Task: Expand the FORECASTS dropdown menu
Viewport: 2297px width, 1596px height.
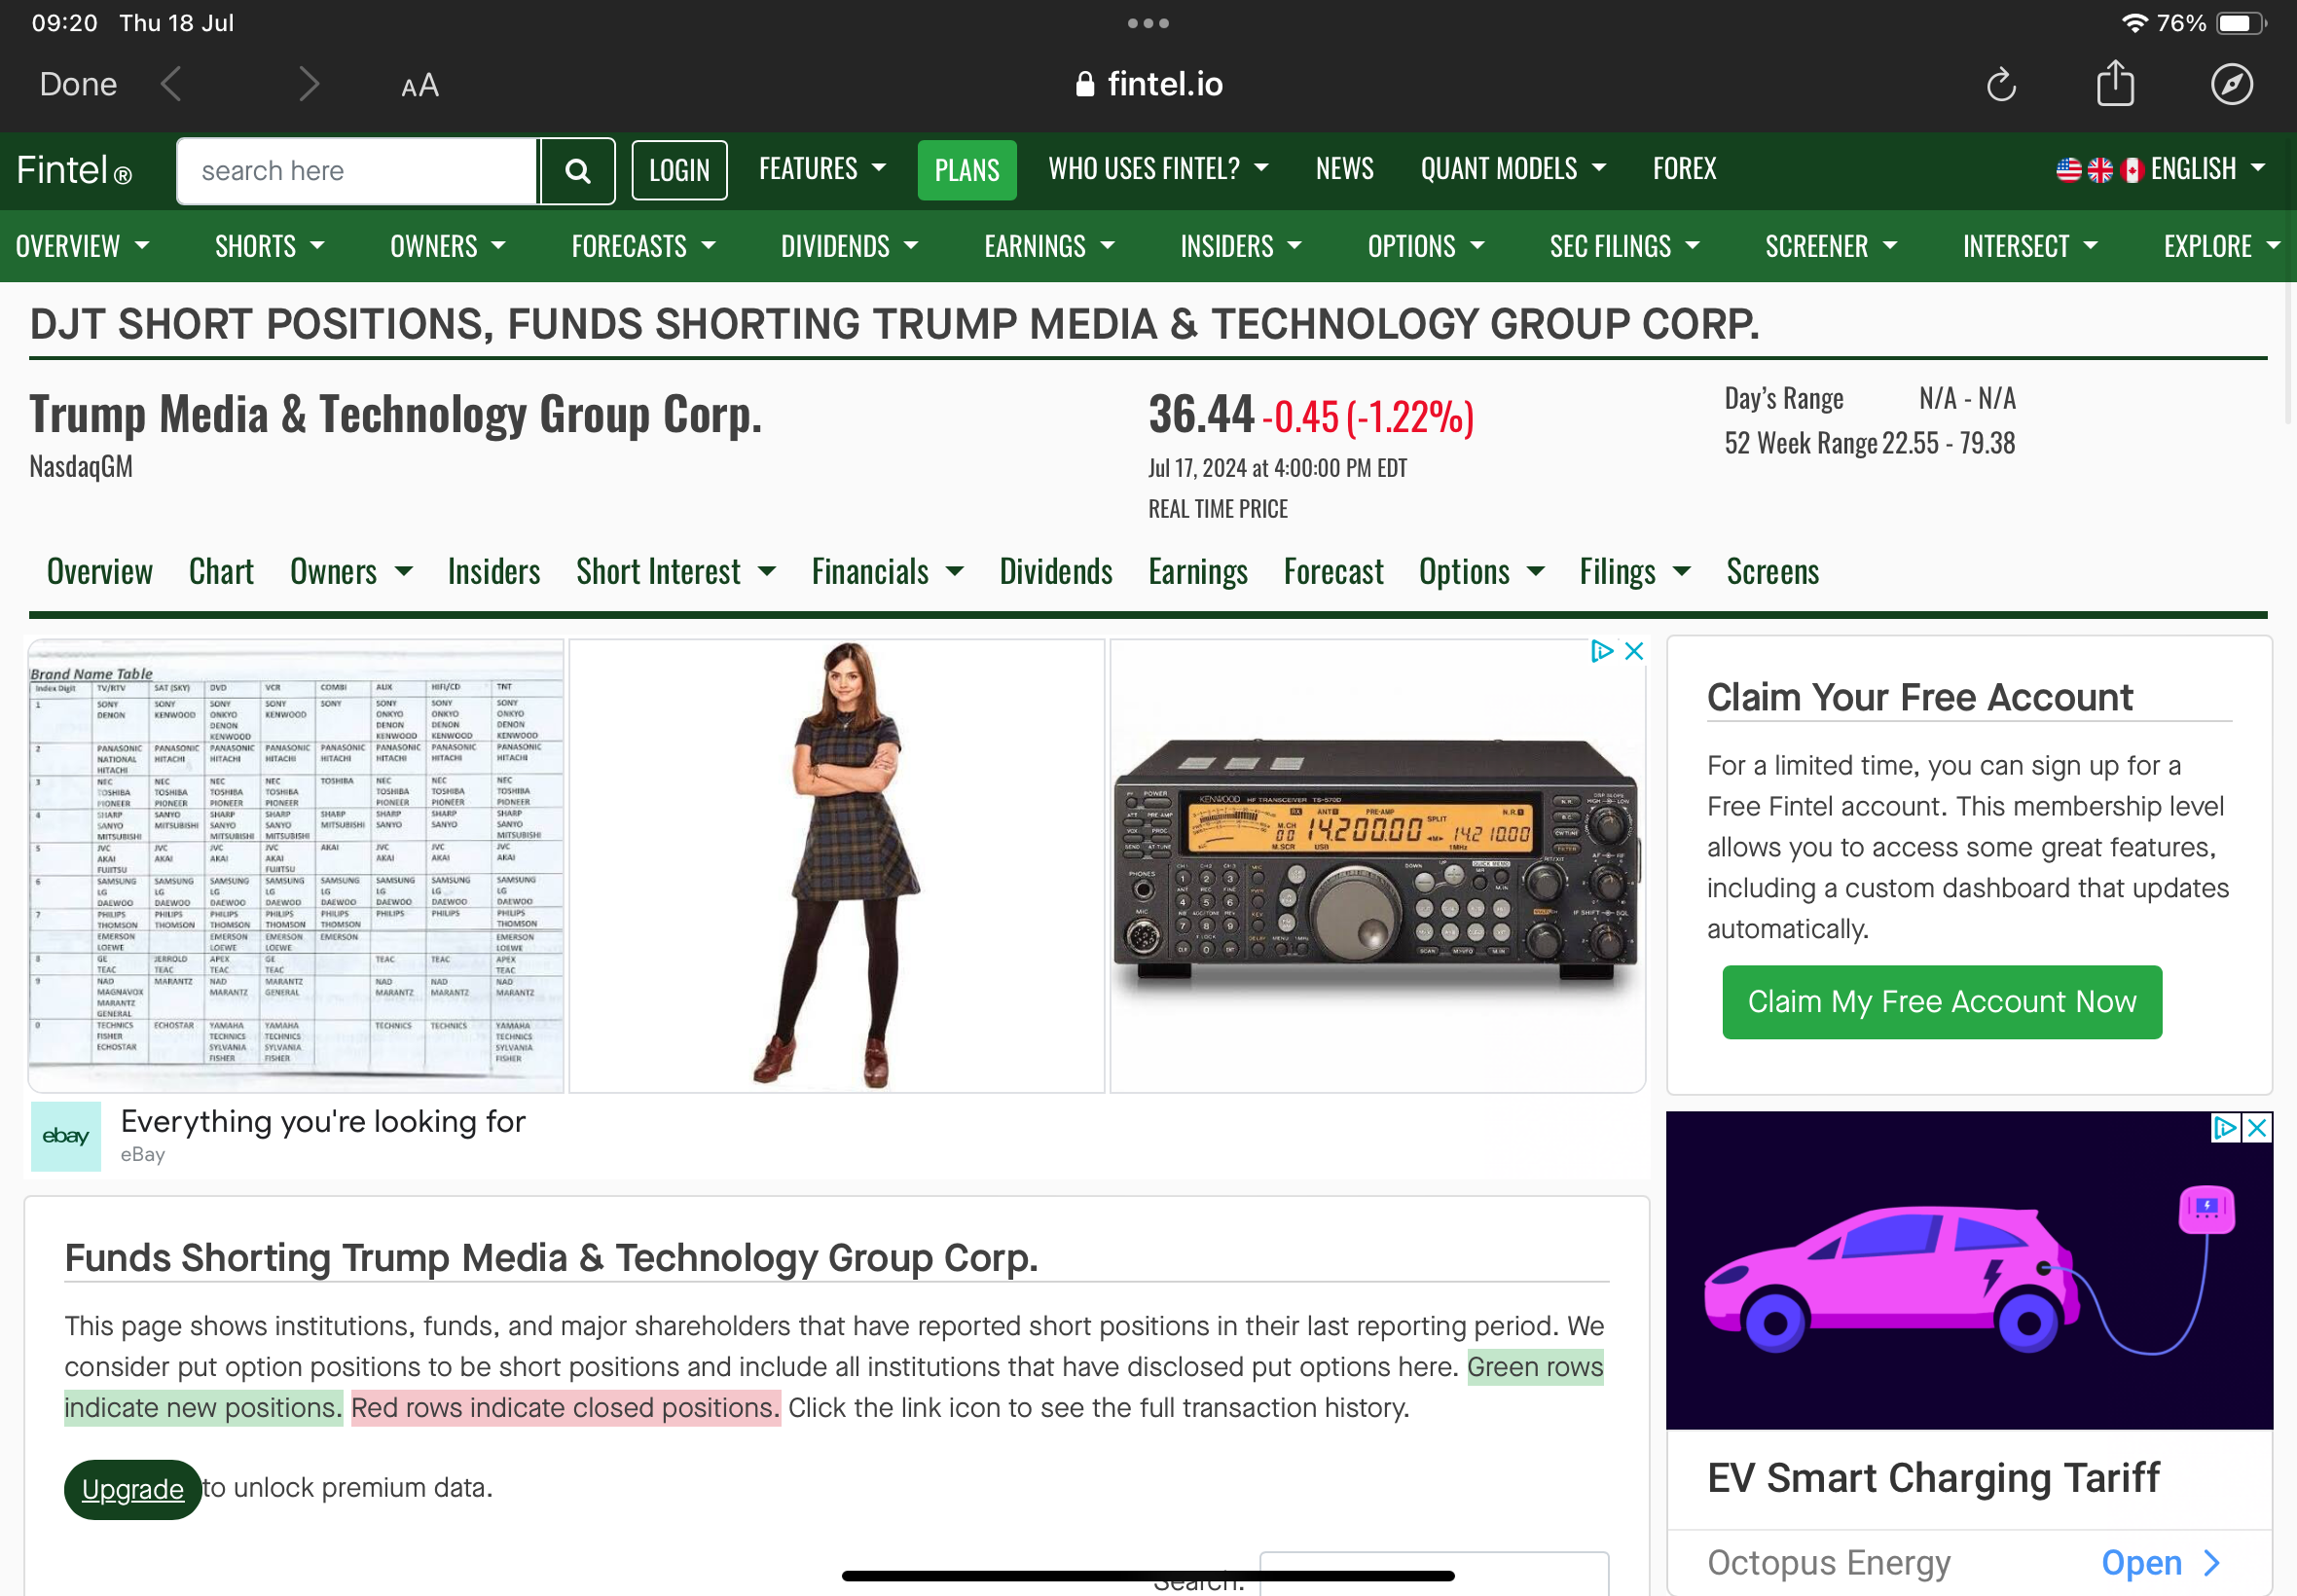Action: pyautogui.click(x=643, y=246)
